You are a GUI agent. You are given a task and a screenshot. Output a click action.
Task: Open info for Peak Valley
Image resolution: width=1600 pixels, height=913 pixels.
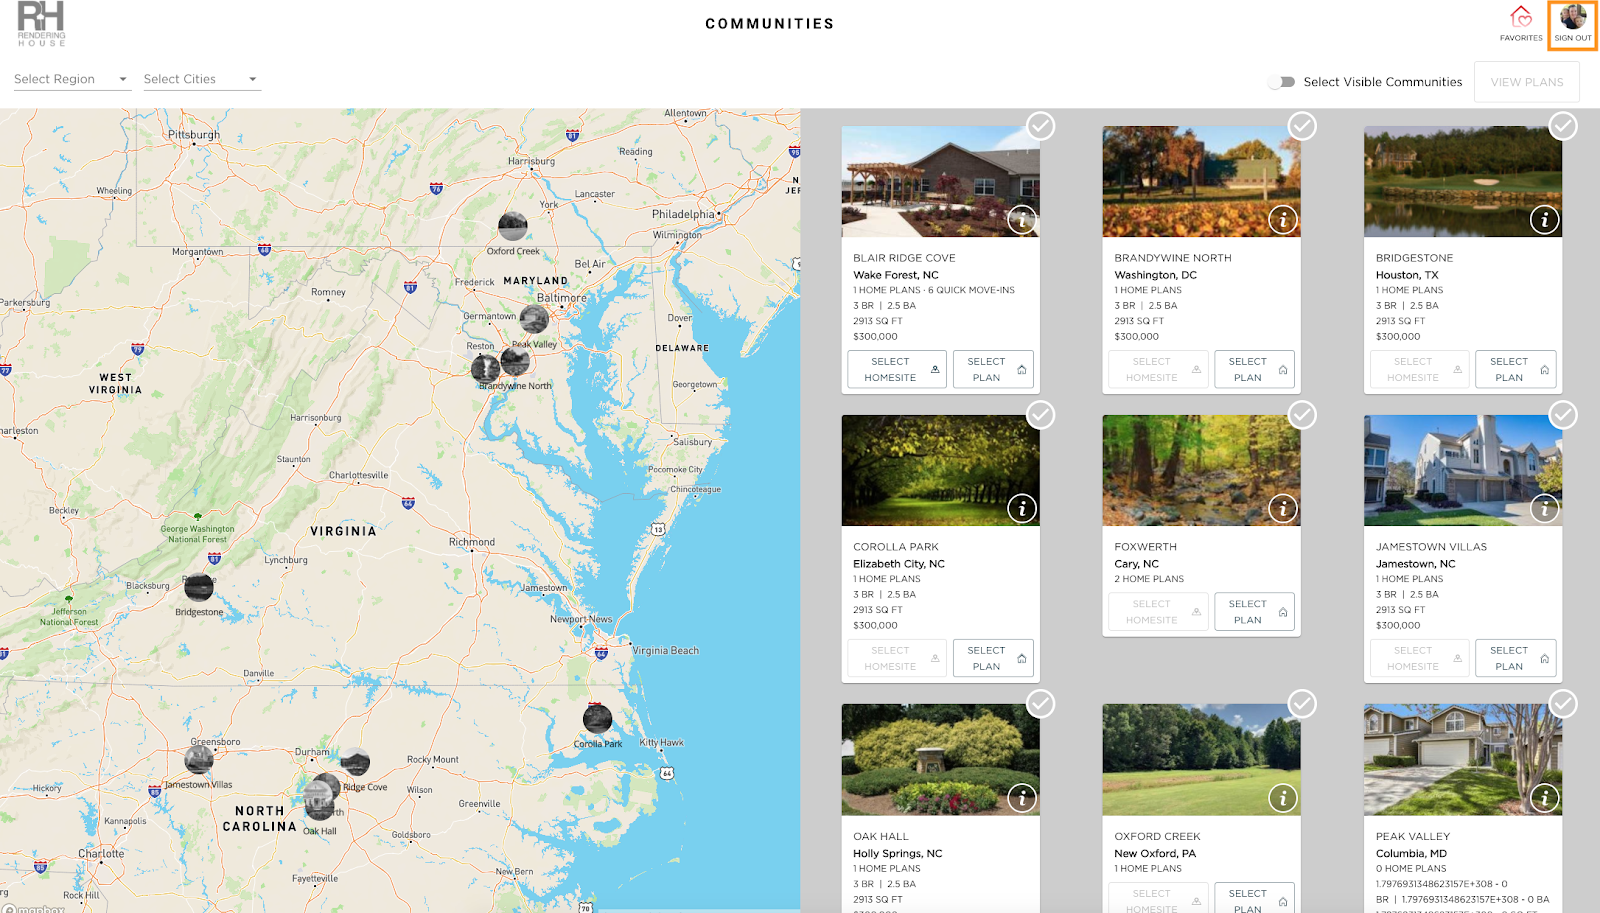1544,798
